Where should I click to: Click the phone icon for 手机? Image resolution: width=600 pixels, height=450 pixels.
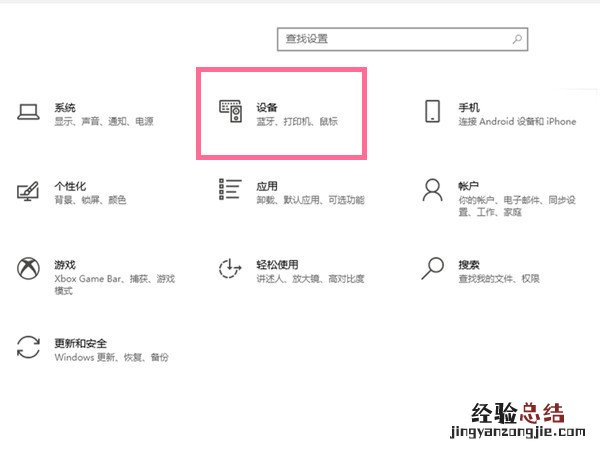pos(432,112)
